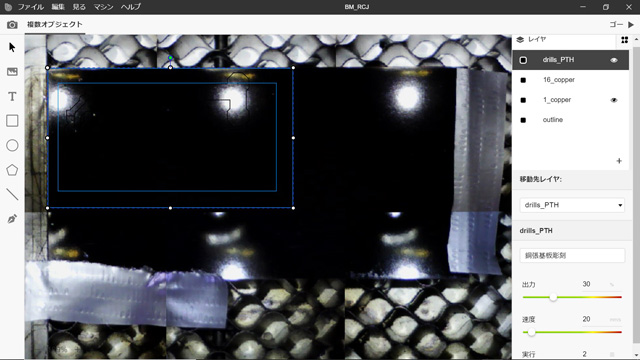Click the camera preview icon
Screen dimensions: 640x360
coord(12,25)
